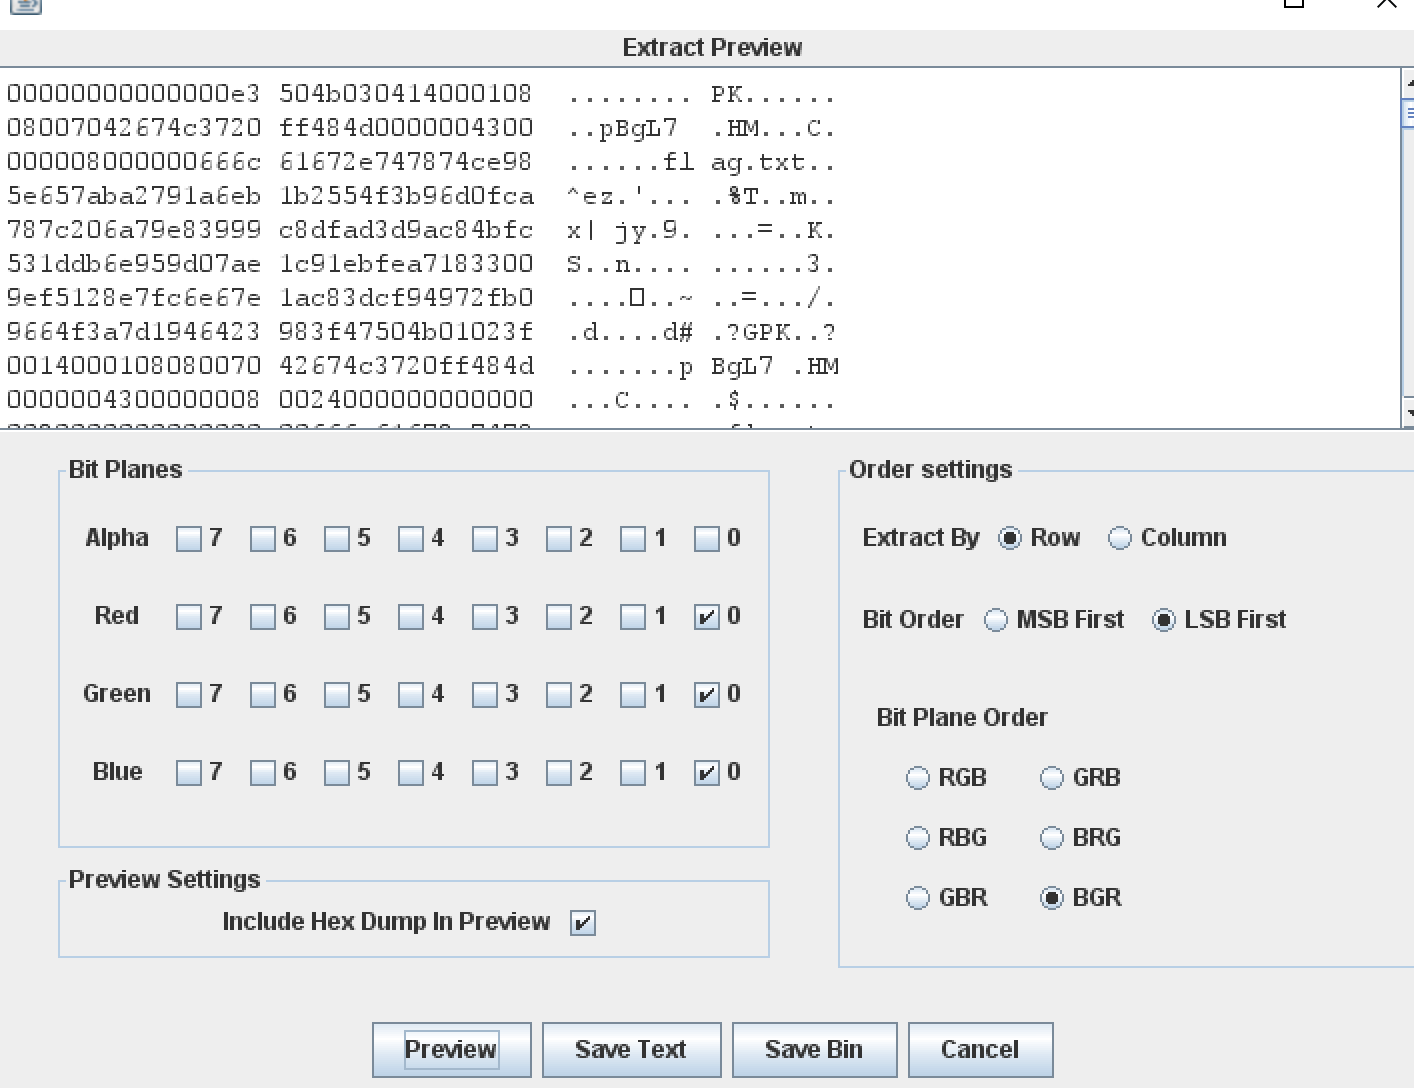Viewport: 1414px width, 1088px height.
Task: Tick Green bit plane 2
Action: pyautogui.click(x=559, y=695)
